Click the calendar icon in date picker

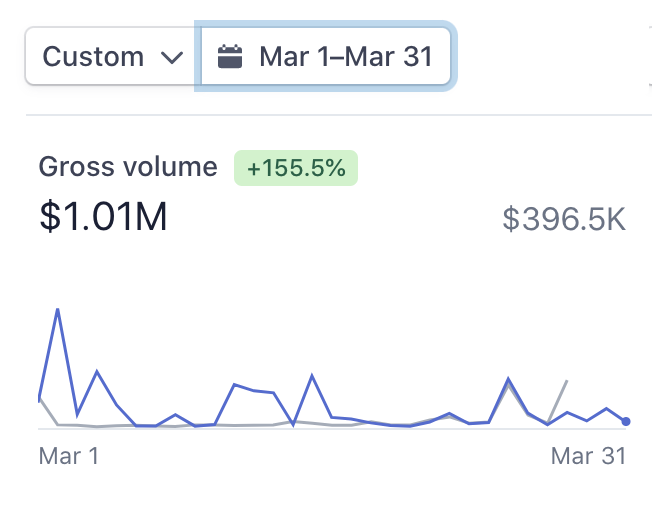230,56
